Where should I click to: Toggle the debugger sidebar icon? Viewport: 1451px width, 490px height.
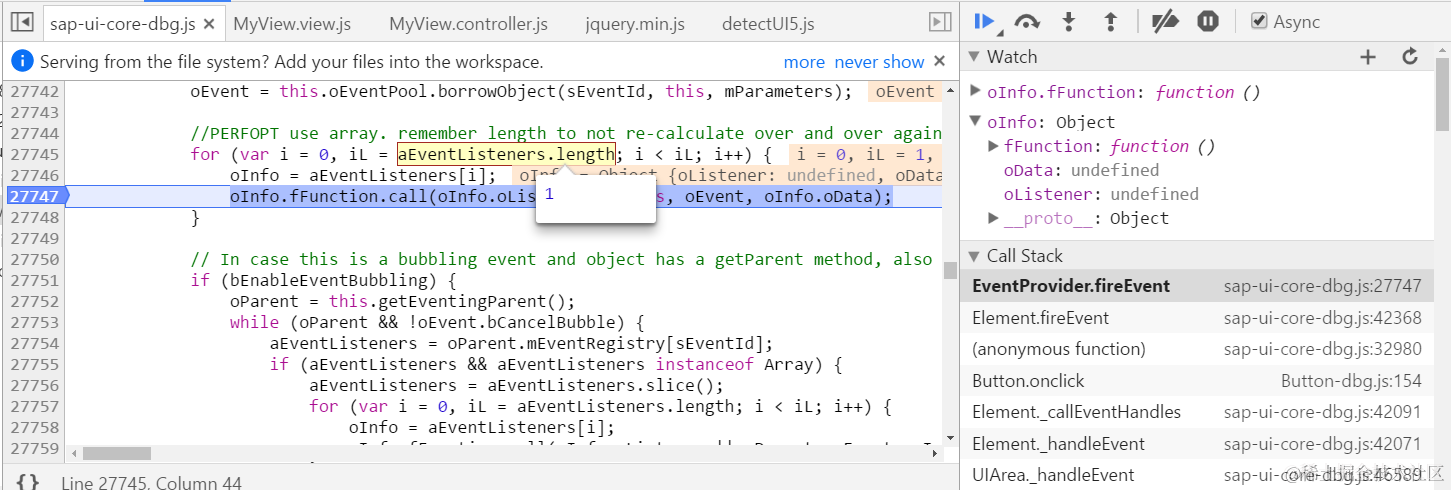[940, 22]
